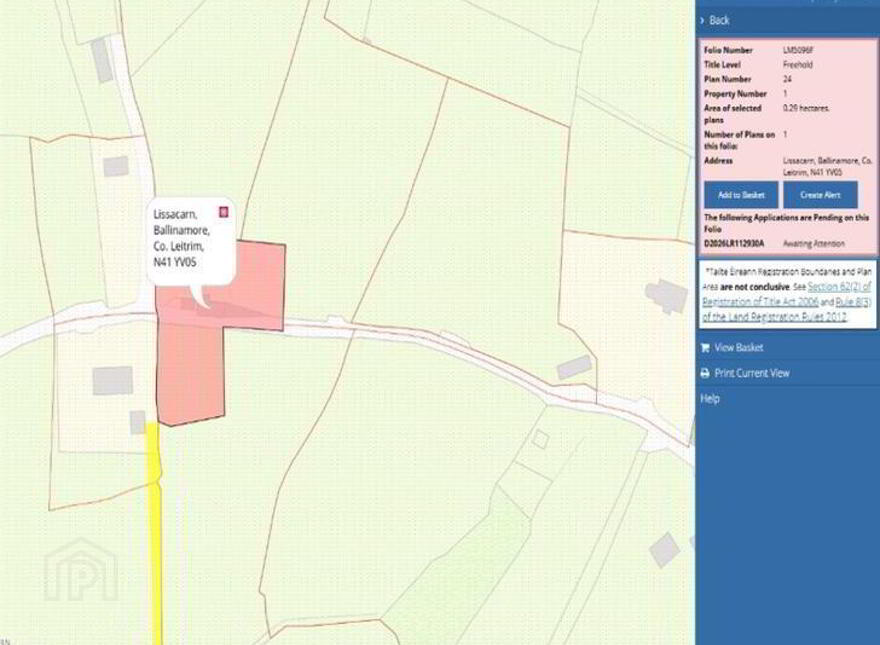Open the Help menu item
This screenshot has width=880, height=645.
click(x=709, y=399)
